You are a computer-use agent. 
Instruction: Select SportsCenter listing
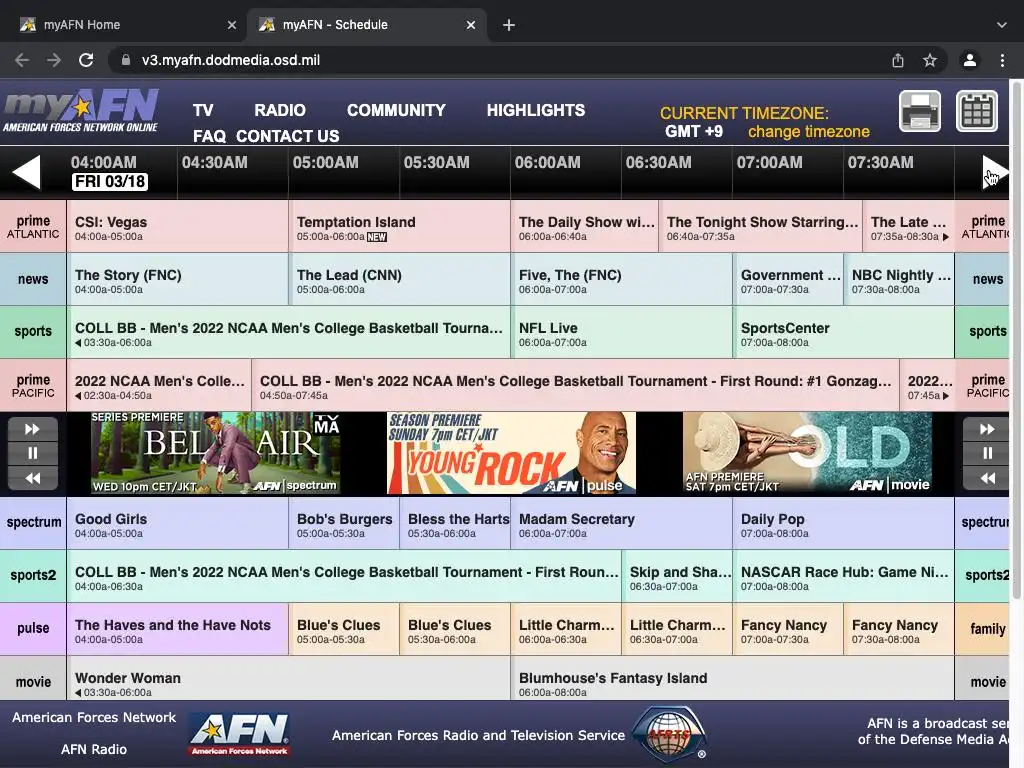pyautogui.click(x=844, y=332)
